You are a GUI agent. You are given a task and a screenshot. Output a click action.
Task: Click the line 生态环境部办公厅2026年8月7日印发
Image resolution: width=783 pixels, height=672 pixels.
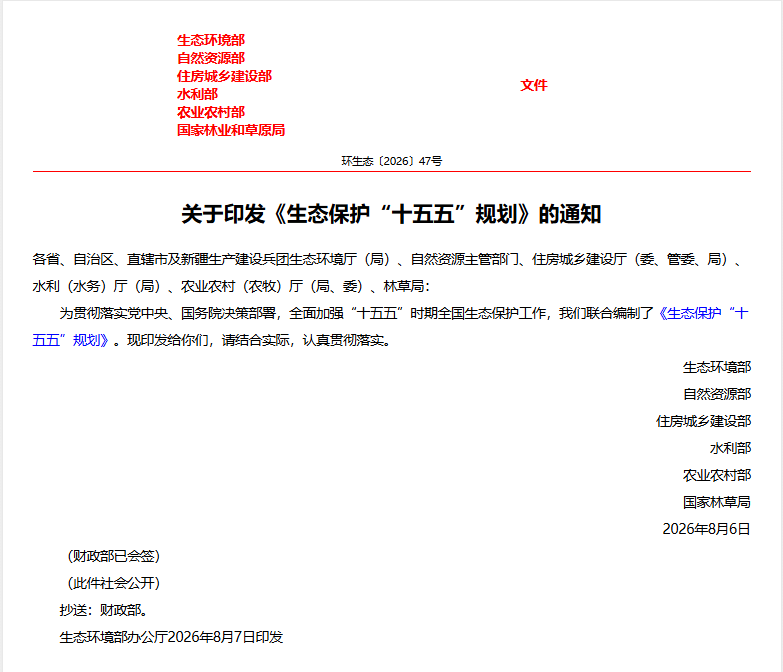click(171, 637)
